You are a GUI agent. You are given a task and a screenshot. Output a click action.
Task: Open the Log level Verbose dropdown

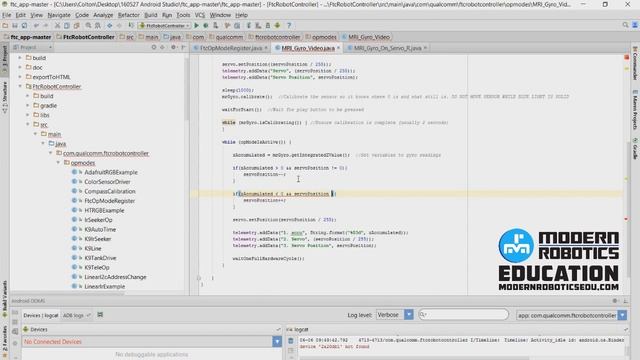tap(395, 315)
